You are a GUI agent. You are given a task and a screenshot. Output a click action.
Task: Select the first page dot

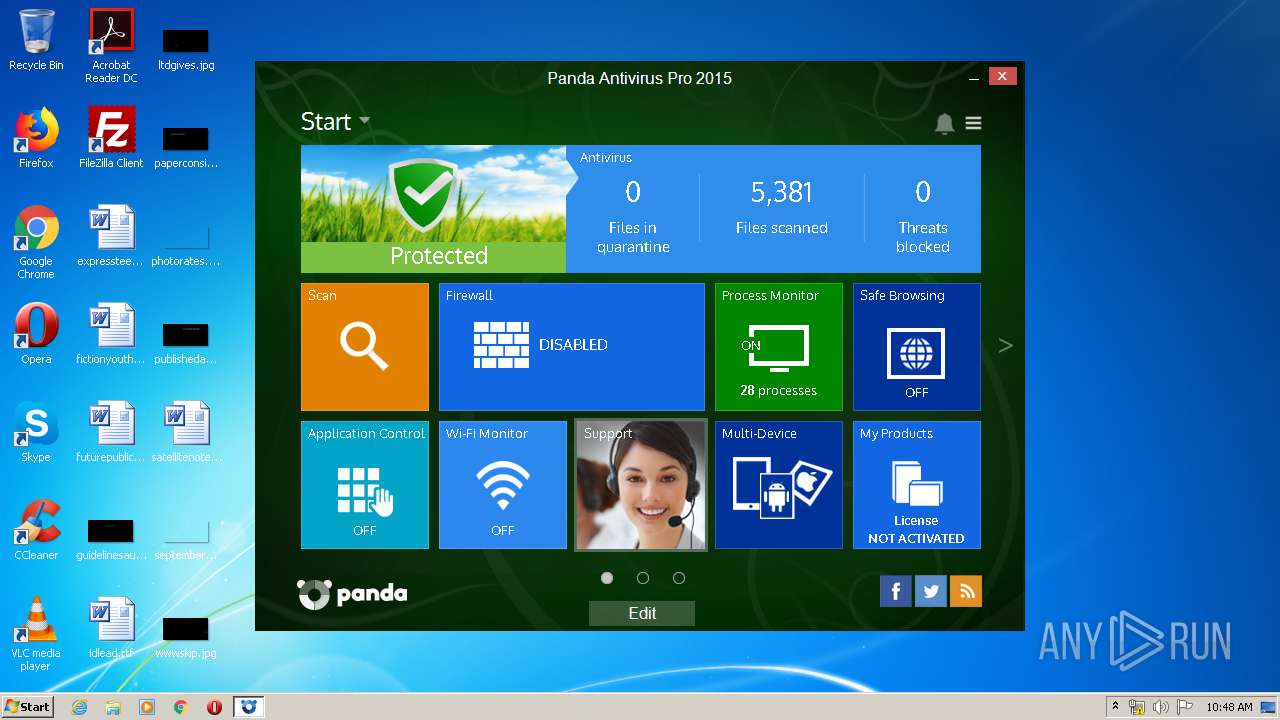point(607,578)
